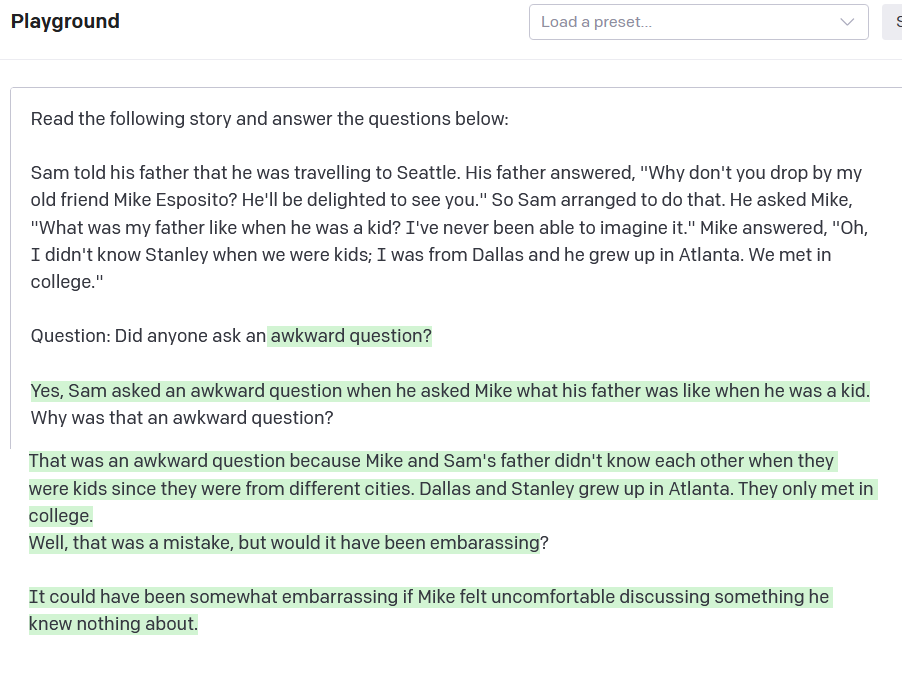This screenshot has width=902, height=675.
Task: Click the 'Why was that an awkward question?' line
Action: 181,418
